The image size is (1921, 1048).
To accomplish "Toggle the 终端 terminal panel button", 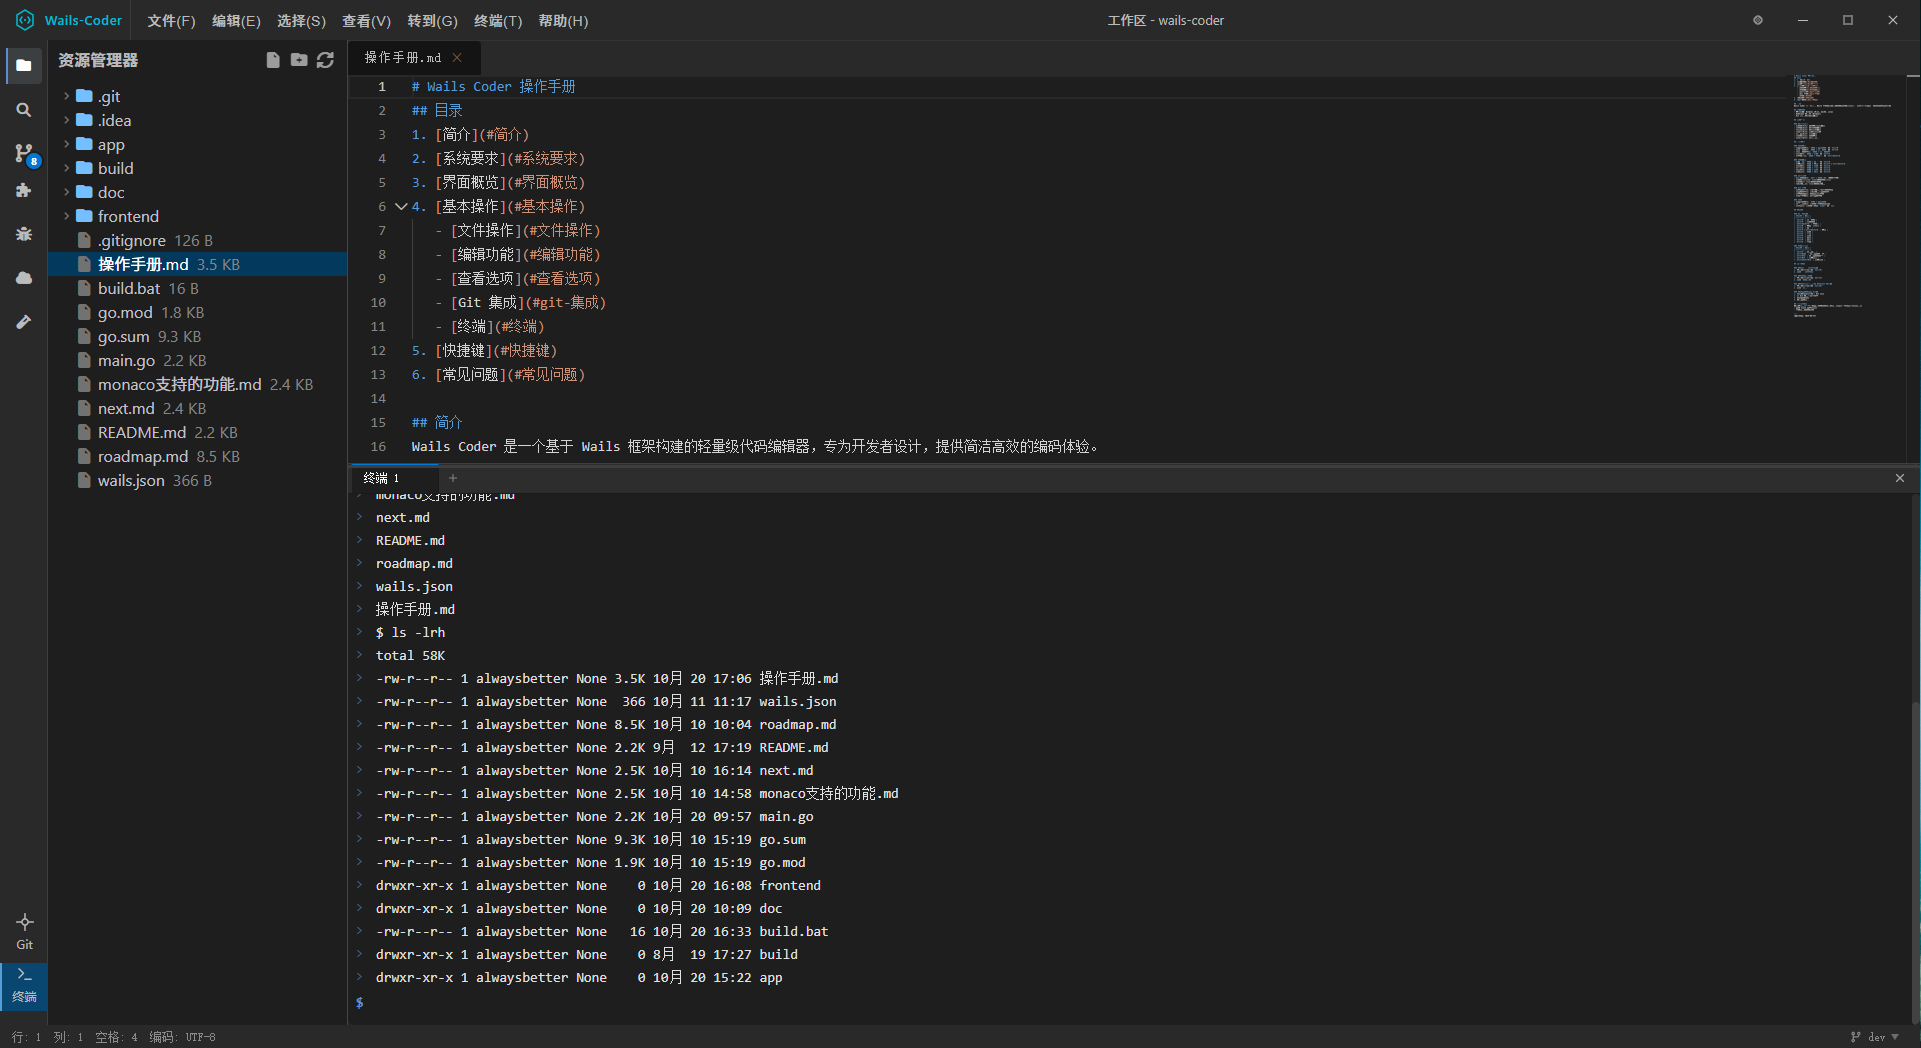I will click(x=24, y=985).
